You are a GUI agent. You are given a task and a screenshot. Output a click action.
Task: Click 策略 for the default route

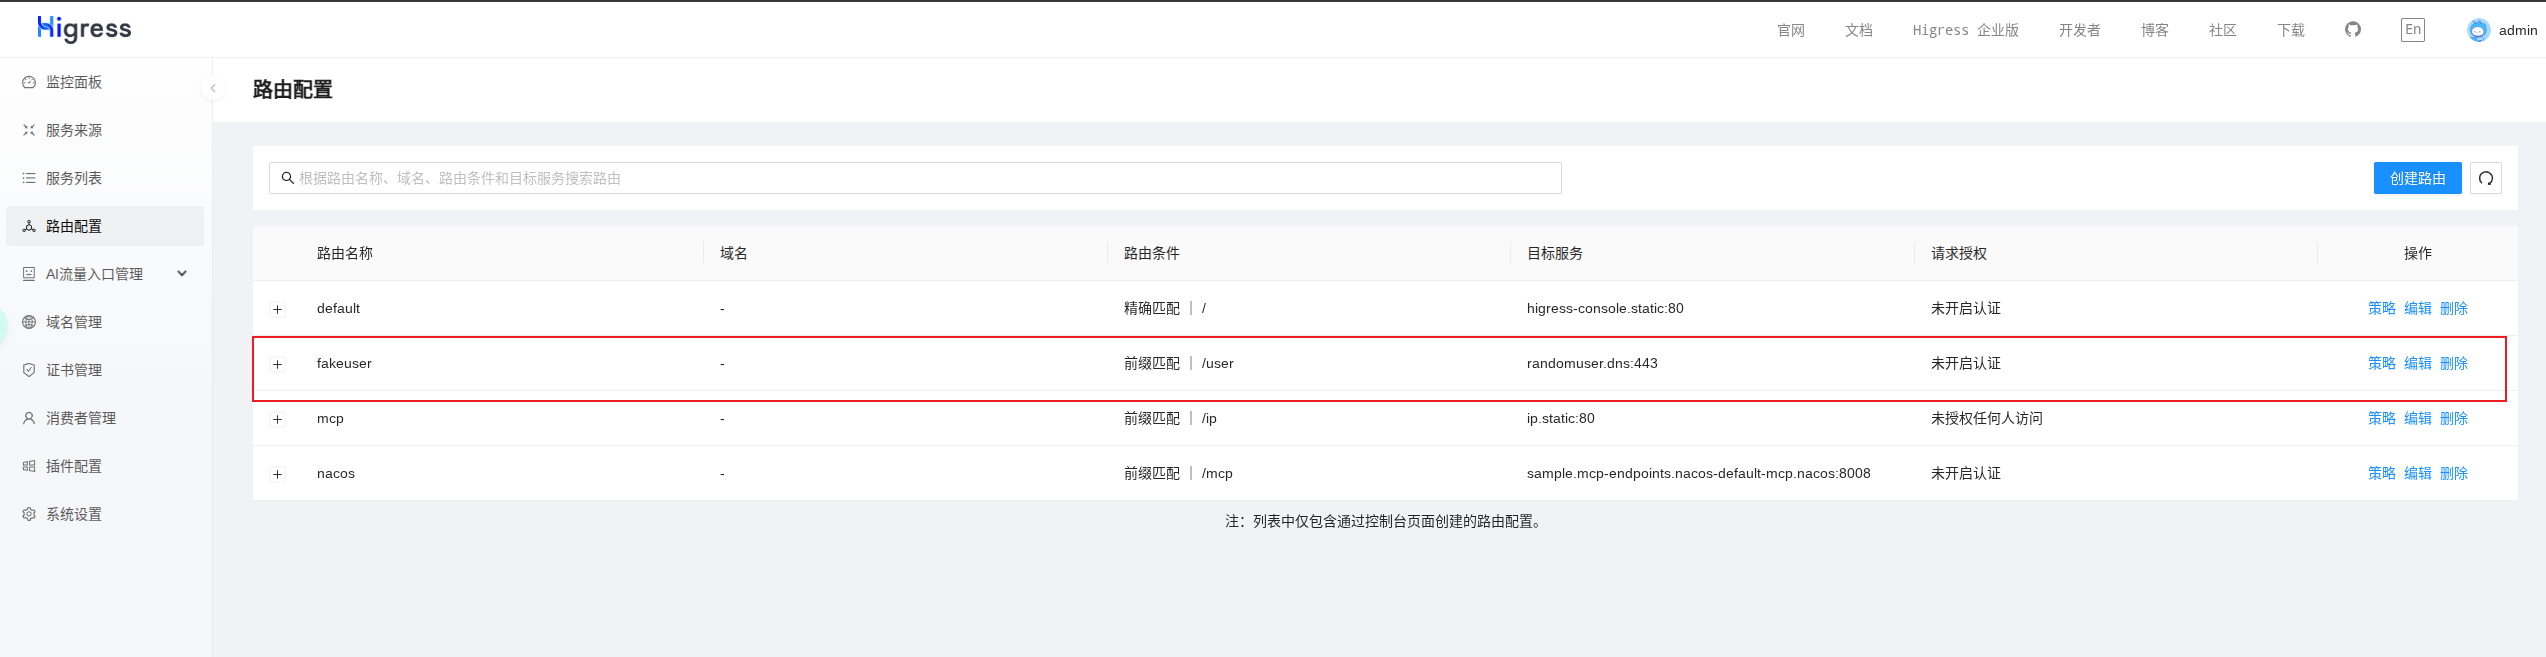pyautogui.click(x=2382, y=308)
